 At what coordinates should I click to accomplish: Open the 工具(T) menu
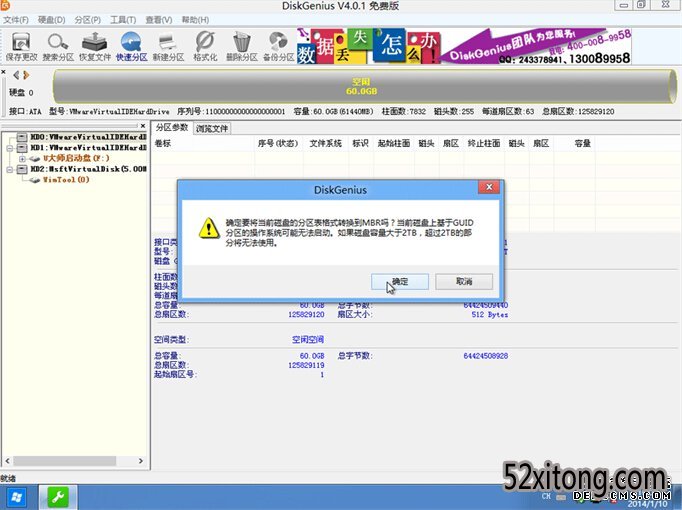pyautogui.click(x=123, y=20)
